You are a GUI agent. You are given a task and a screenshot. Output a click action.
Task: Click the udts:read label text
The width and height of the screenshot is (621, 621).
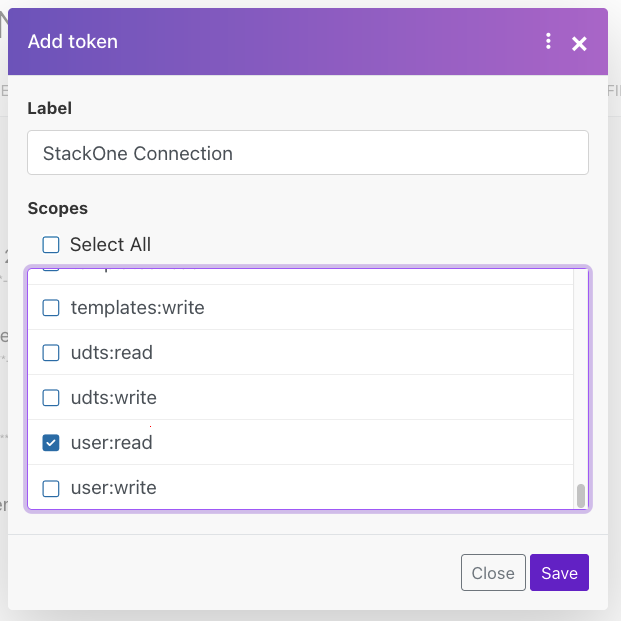click(x=112, y=352)
